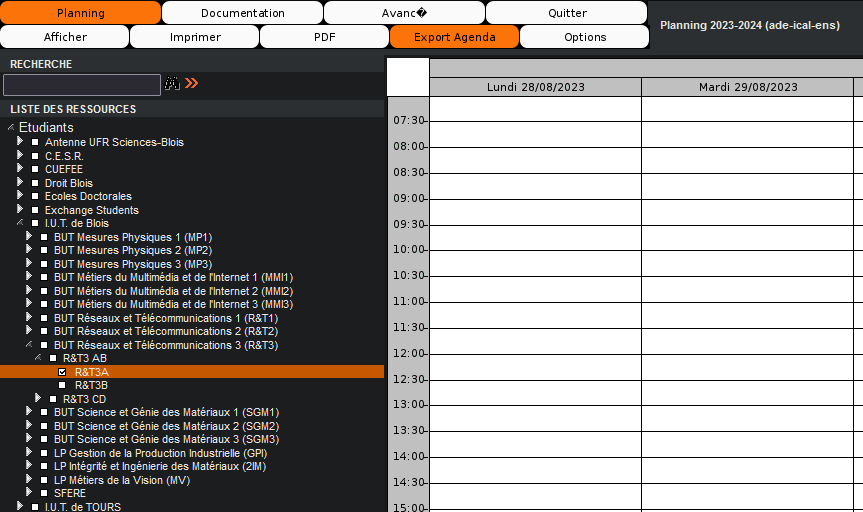Click the Export Agenda button
This screenshot has height=512, width=863.
coord(455,37)
